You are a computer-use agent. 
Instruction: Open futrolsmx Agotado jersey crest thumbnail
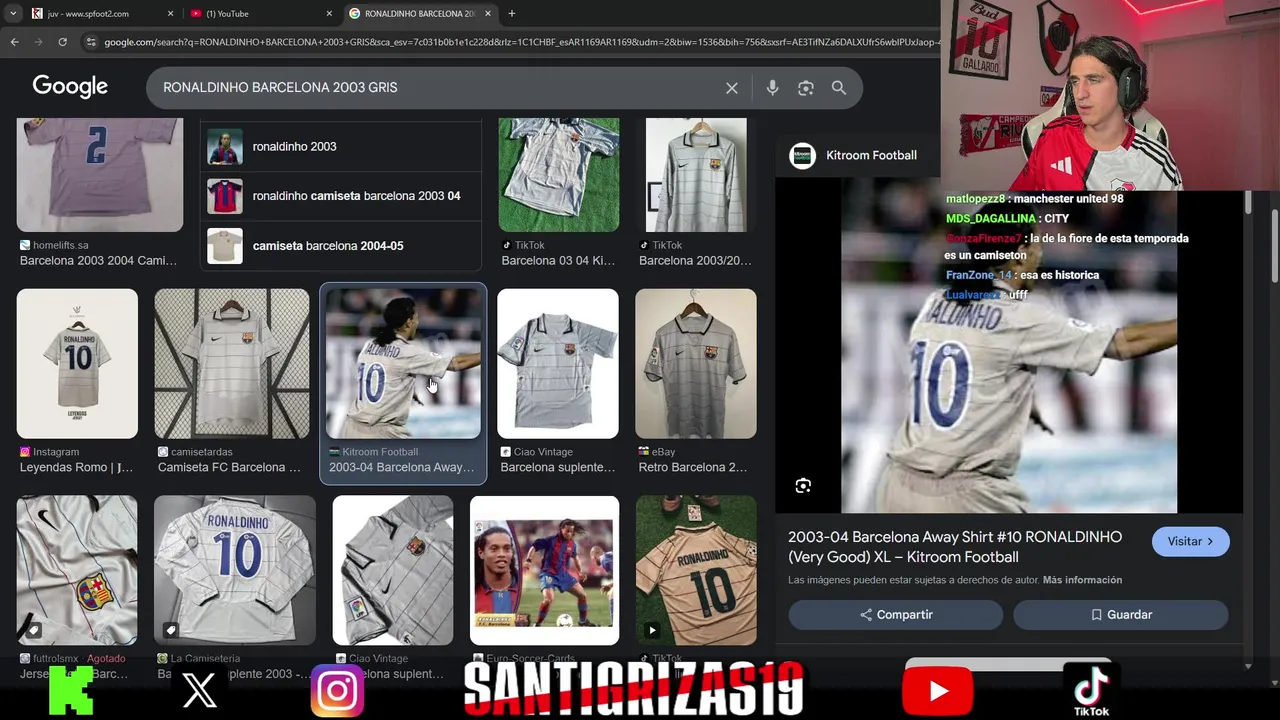coord(77,570)
